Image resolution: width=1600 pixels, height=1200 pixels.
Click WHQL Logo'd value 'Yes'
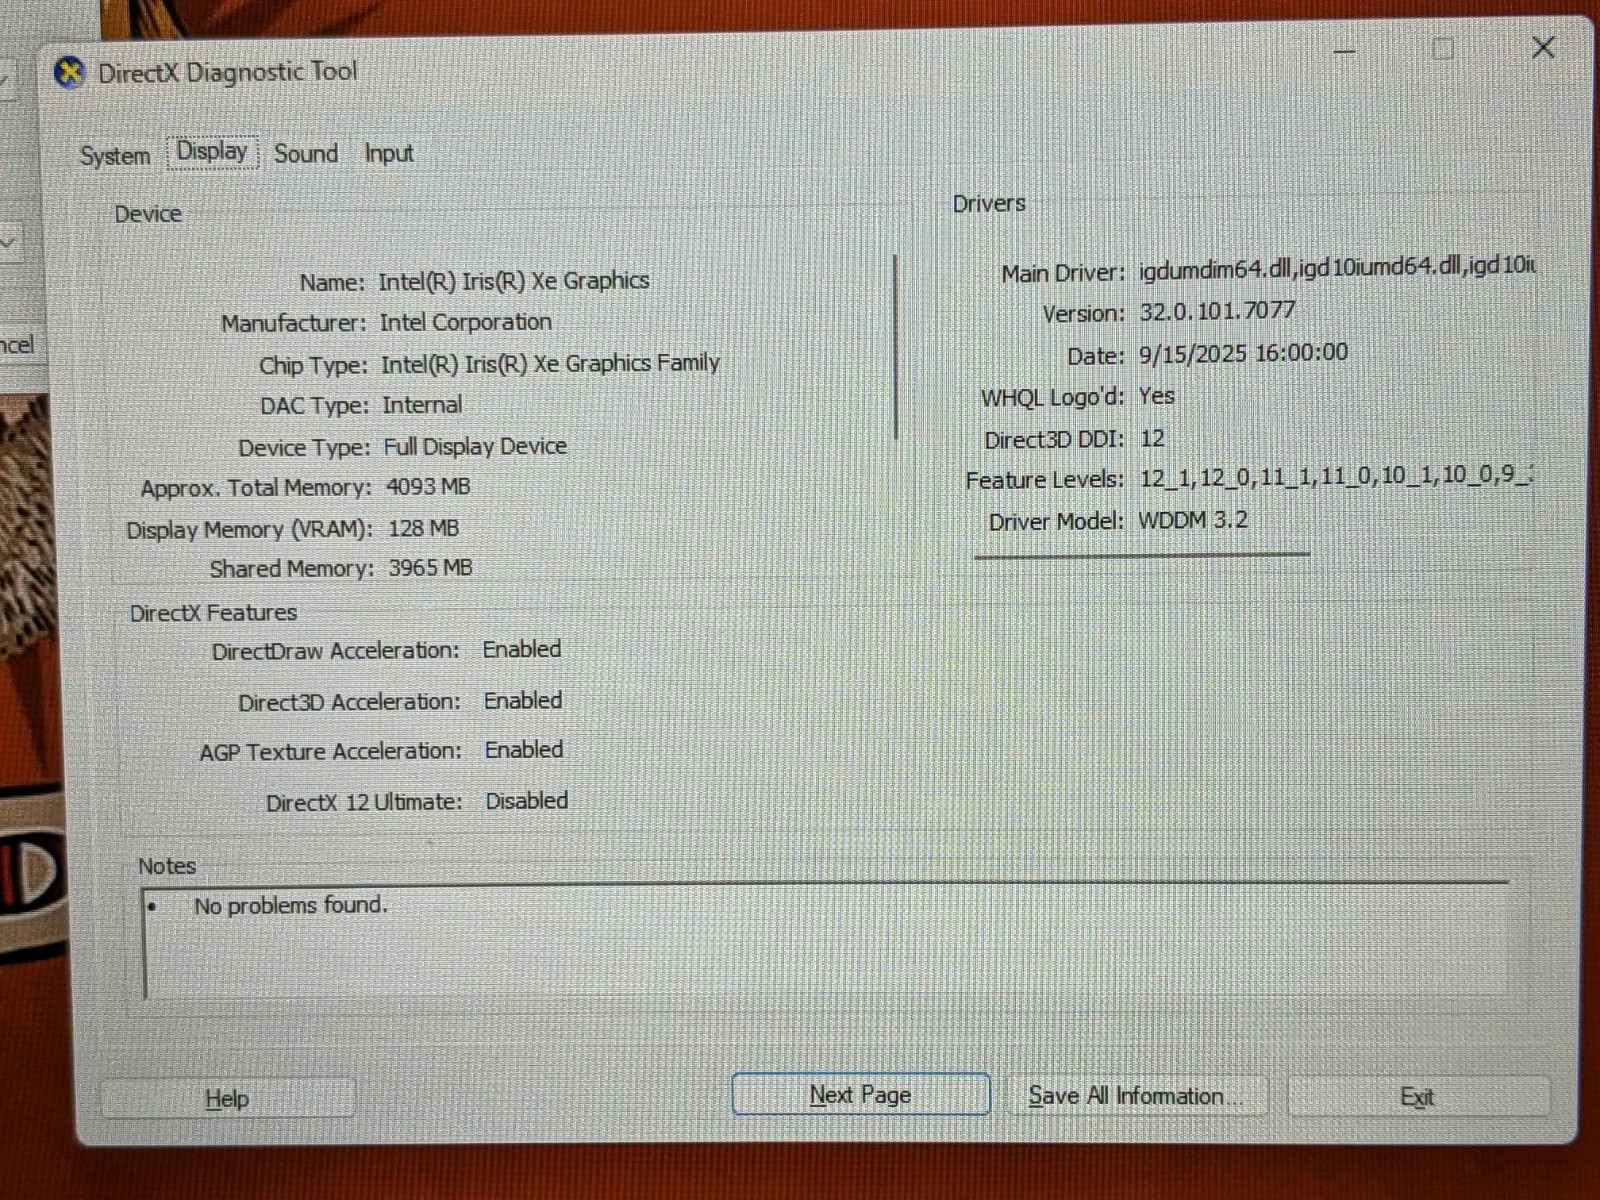(x=1156, y=396)
